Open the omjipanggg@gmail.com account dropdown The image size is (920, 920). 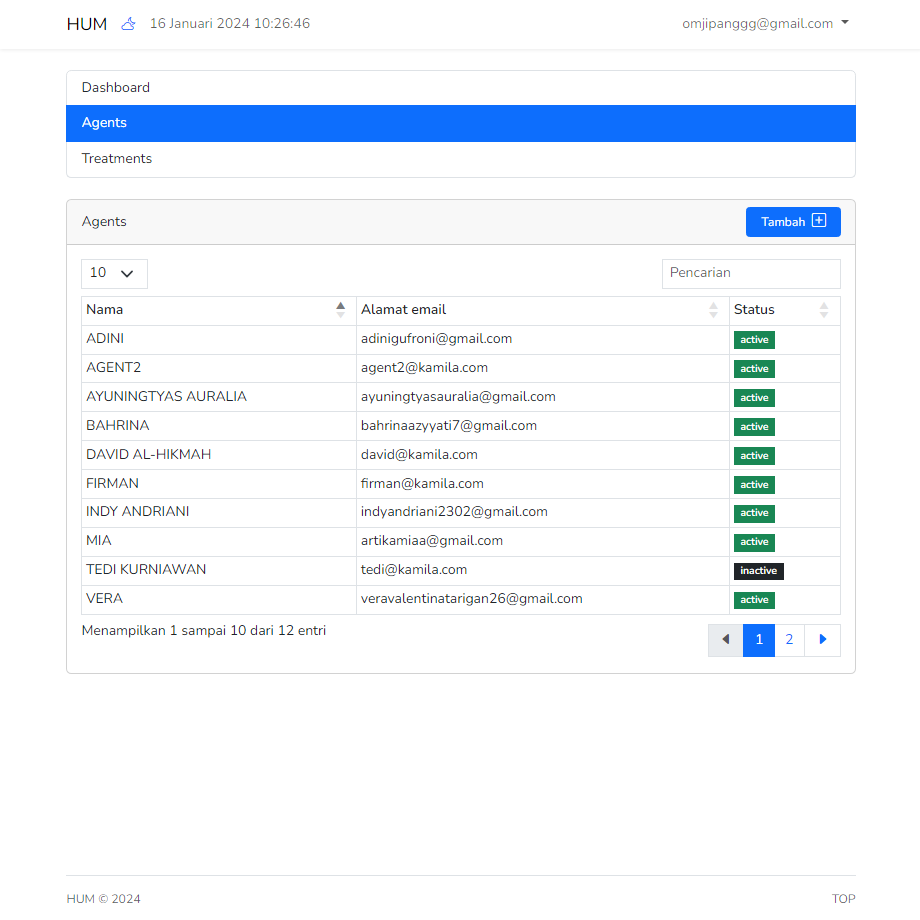click(x=765, y=24)
